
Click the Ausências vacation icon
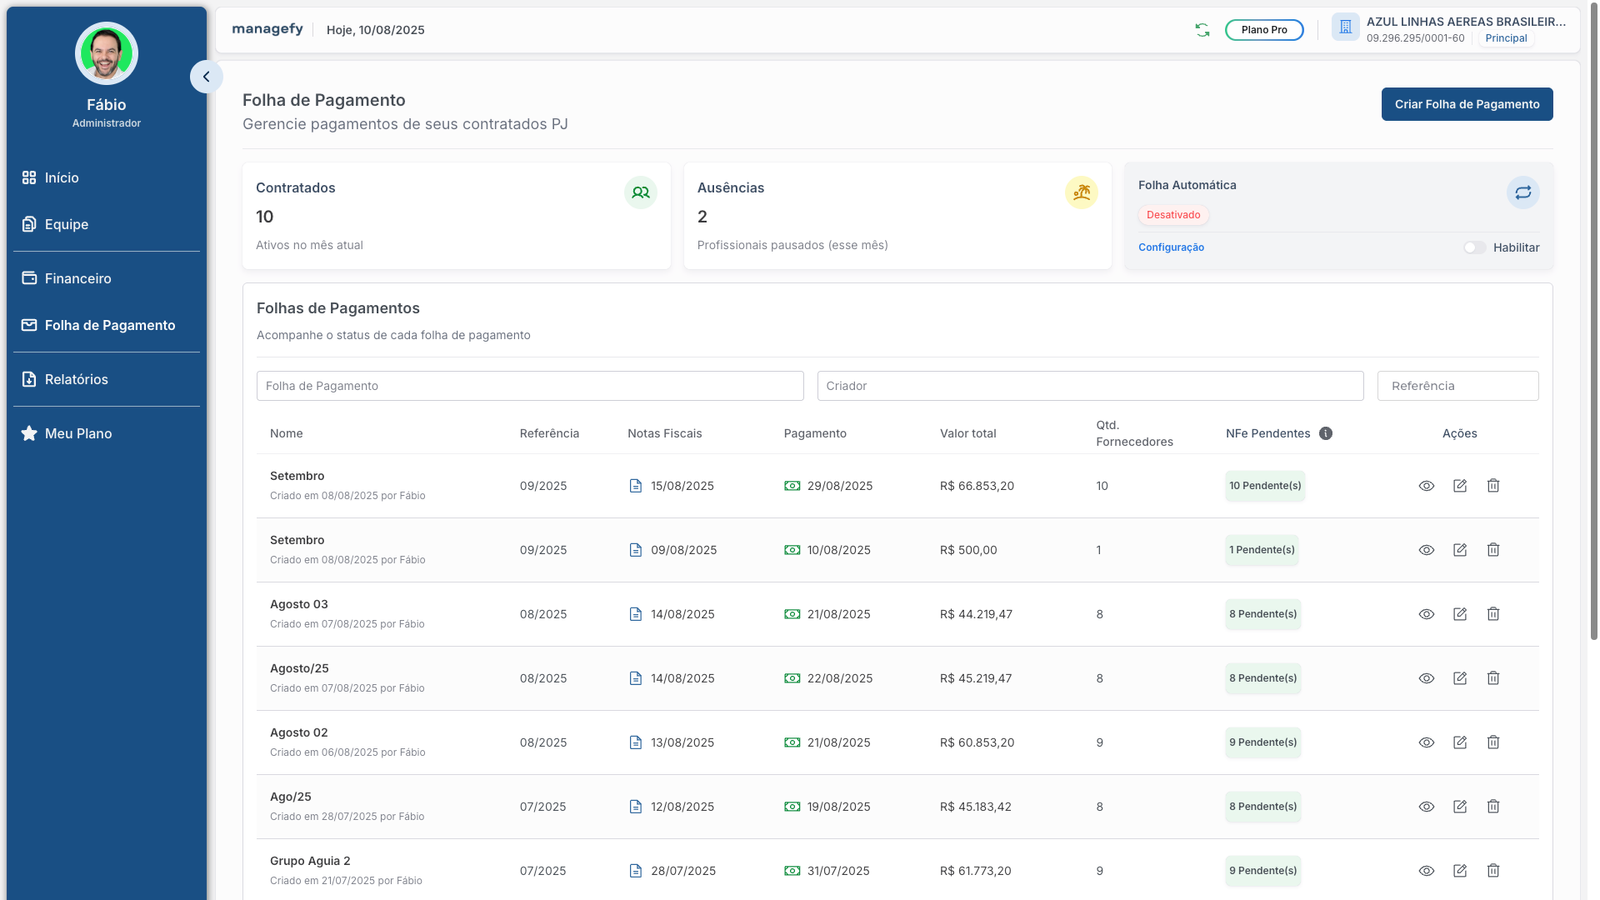[1081, 193]
